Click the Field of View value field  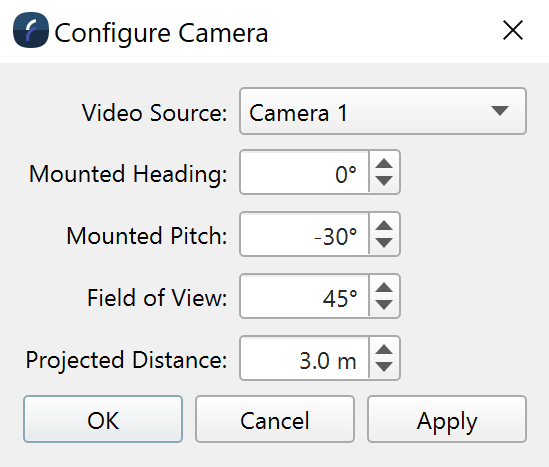(x=304, y=296)
